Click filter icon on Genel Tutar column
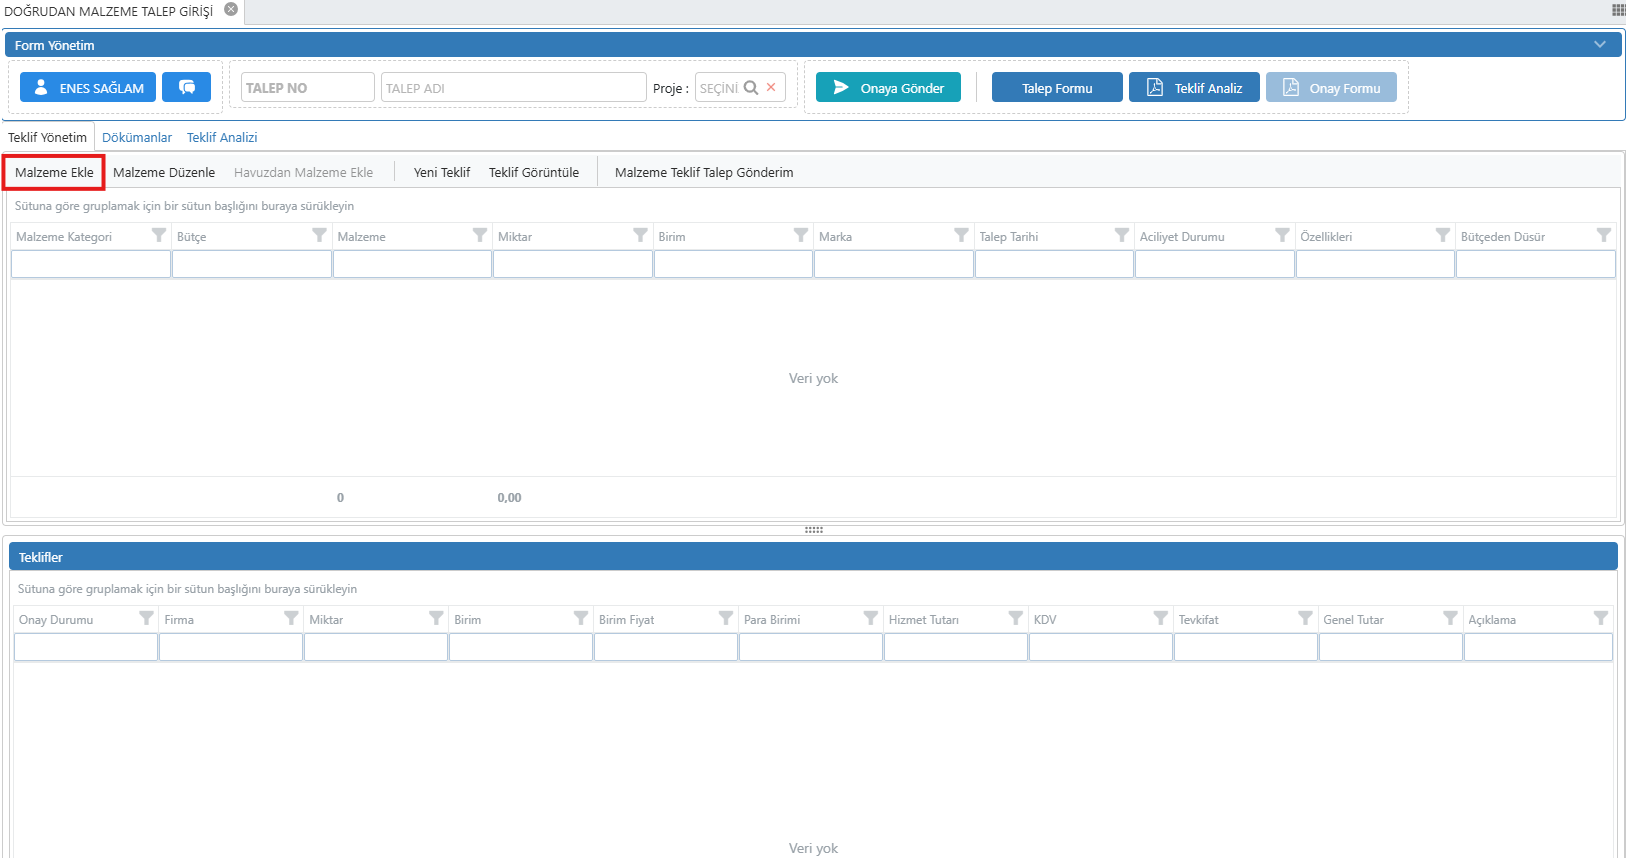 coord(1449,619)
